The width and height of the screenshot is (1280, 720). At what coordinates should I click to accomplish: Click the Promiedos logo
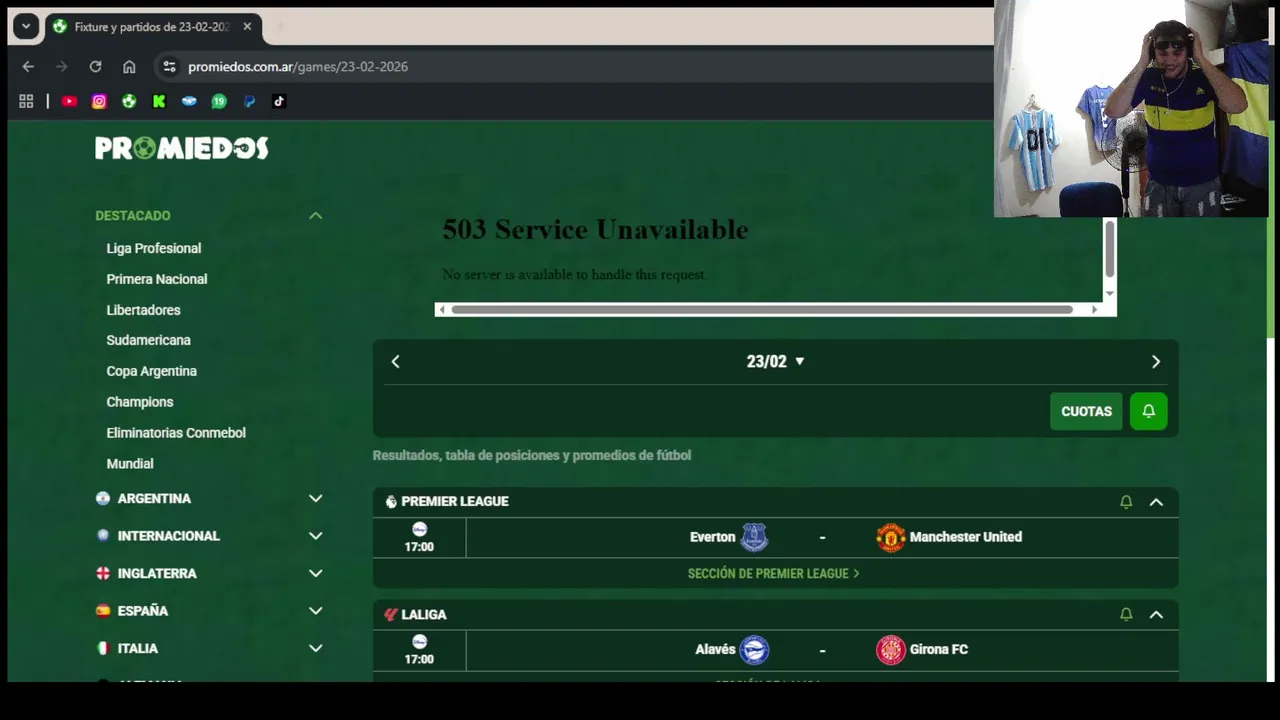coord(182,149)
